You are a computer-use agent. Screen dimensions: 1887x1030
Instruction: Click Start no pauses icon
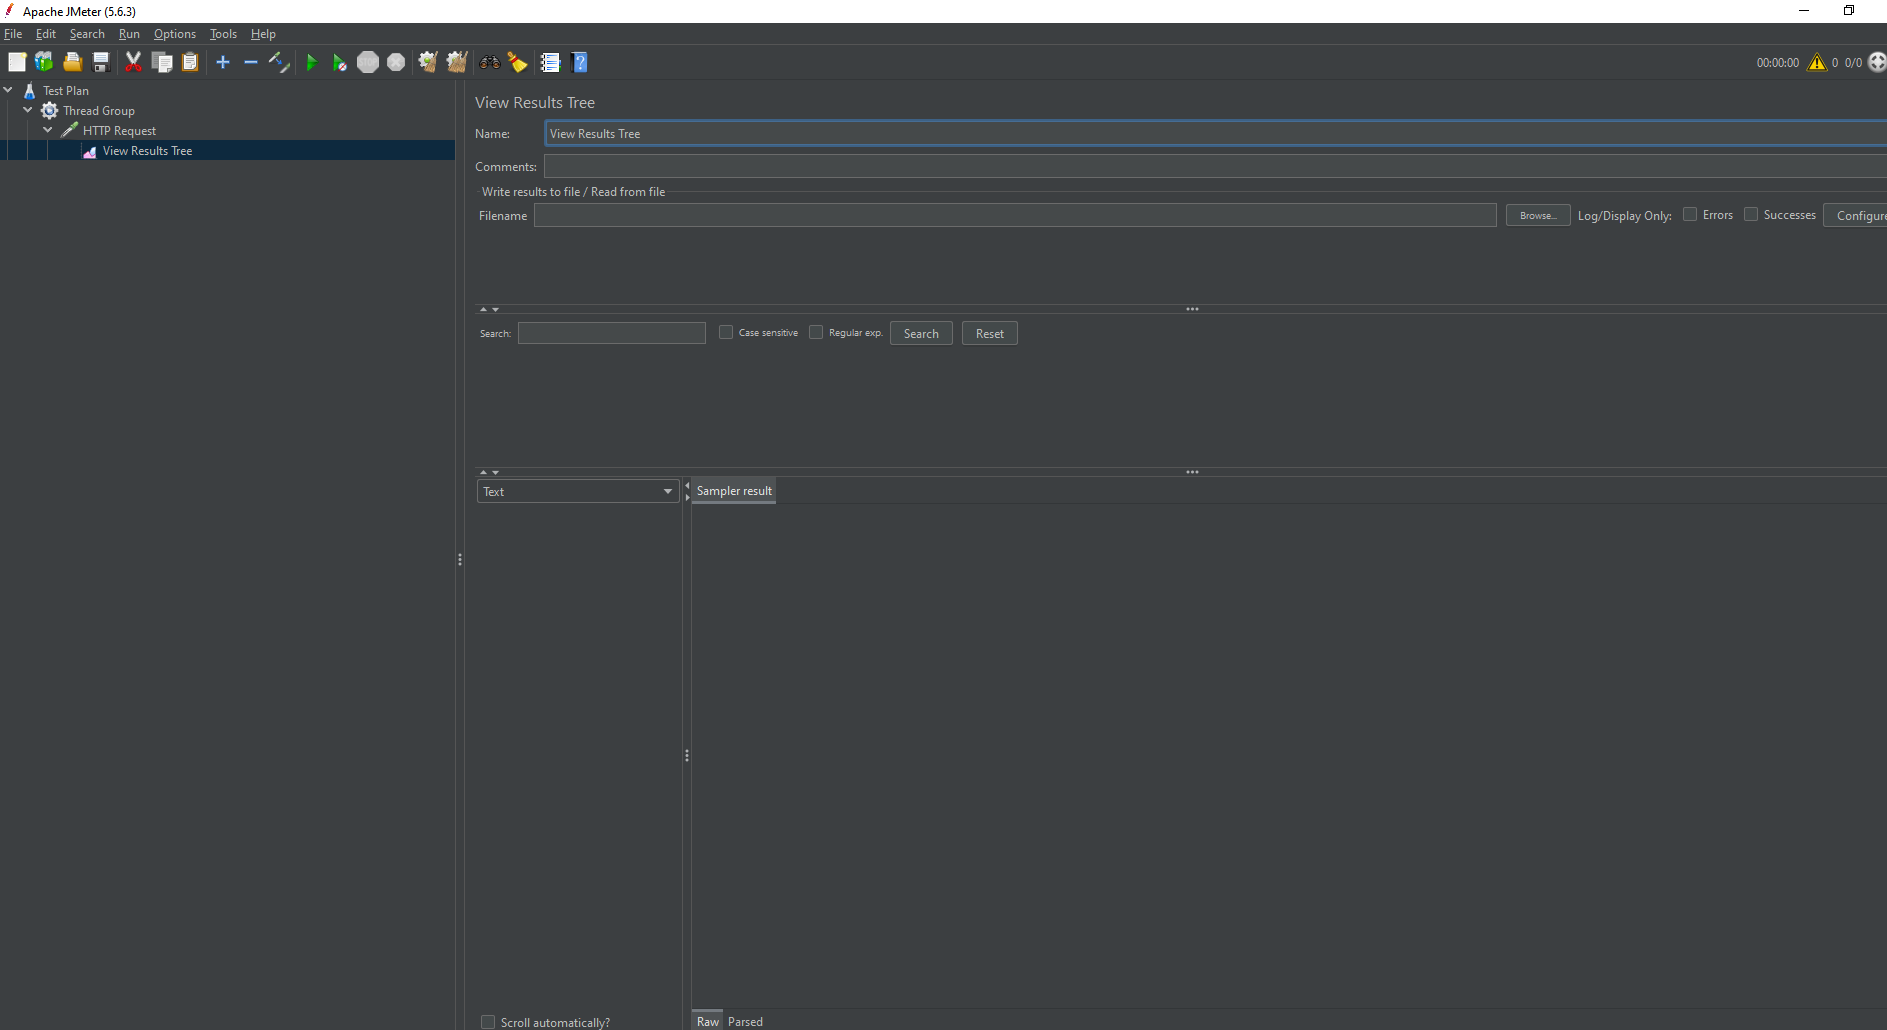(339, 63)
